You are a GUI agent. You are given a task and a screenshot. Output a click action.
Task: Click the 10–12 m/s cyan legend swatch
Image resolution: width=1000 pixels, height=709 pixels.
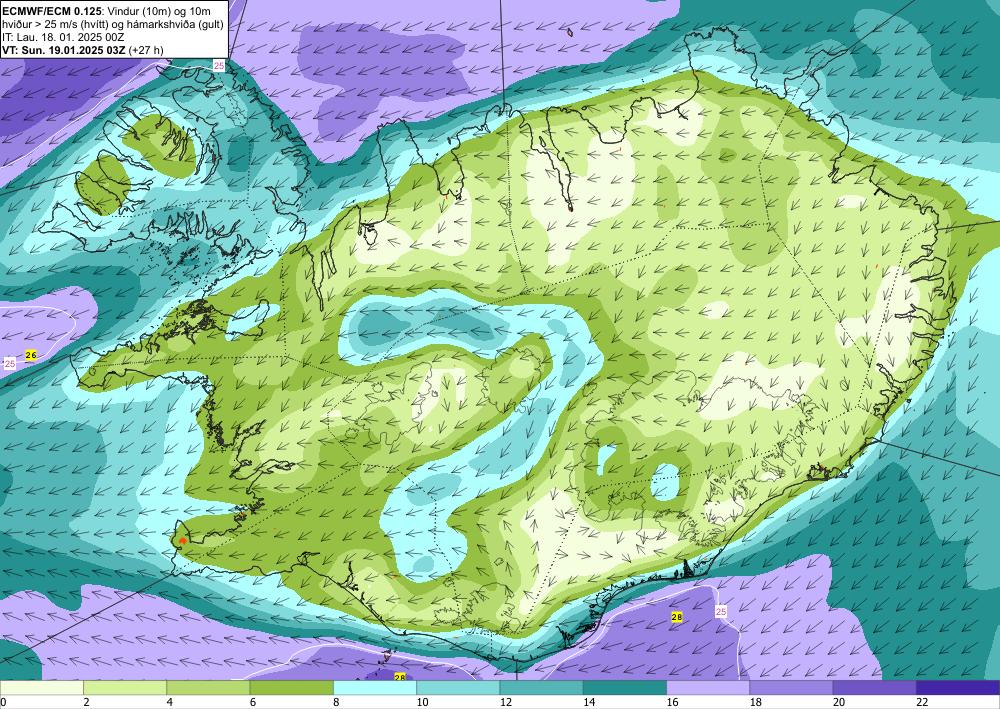click(458, 688)
